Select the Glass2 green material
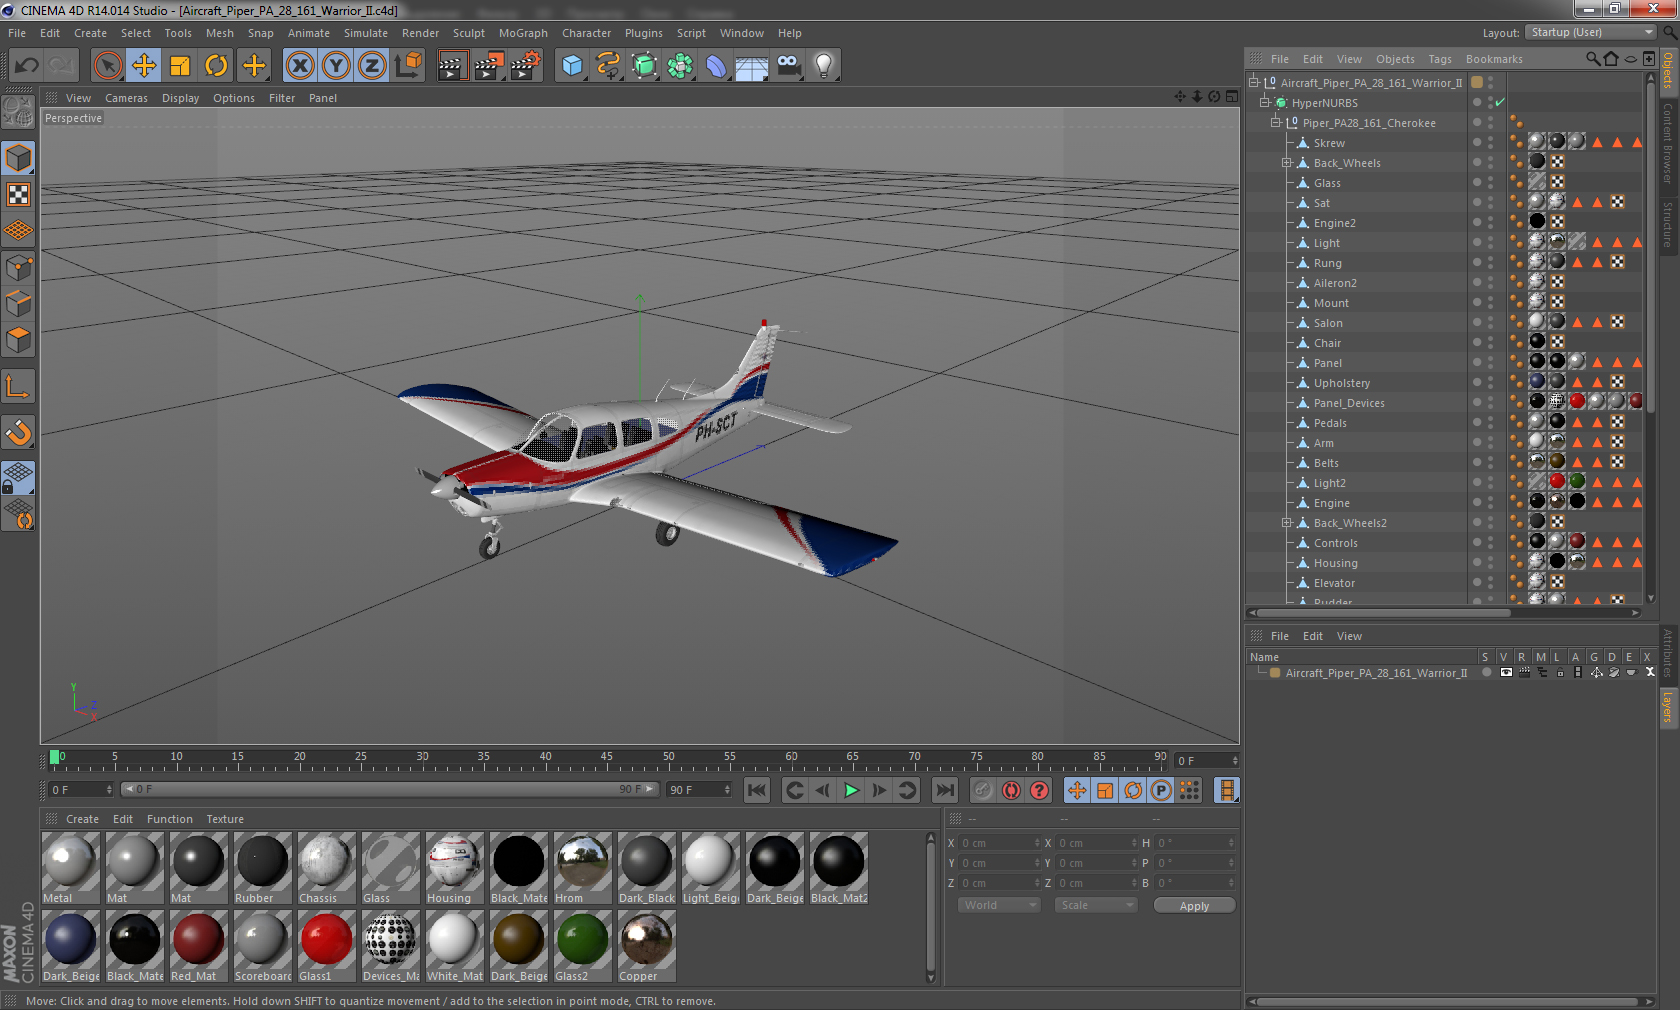Image resolution: width=1680 pixels, height=1010 pixels. (582, 946)
